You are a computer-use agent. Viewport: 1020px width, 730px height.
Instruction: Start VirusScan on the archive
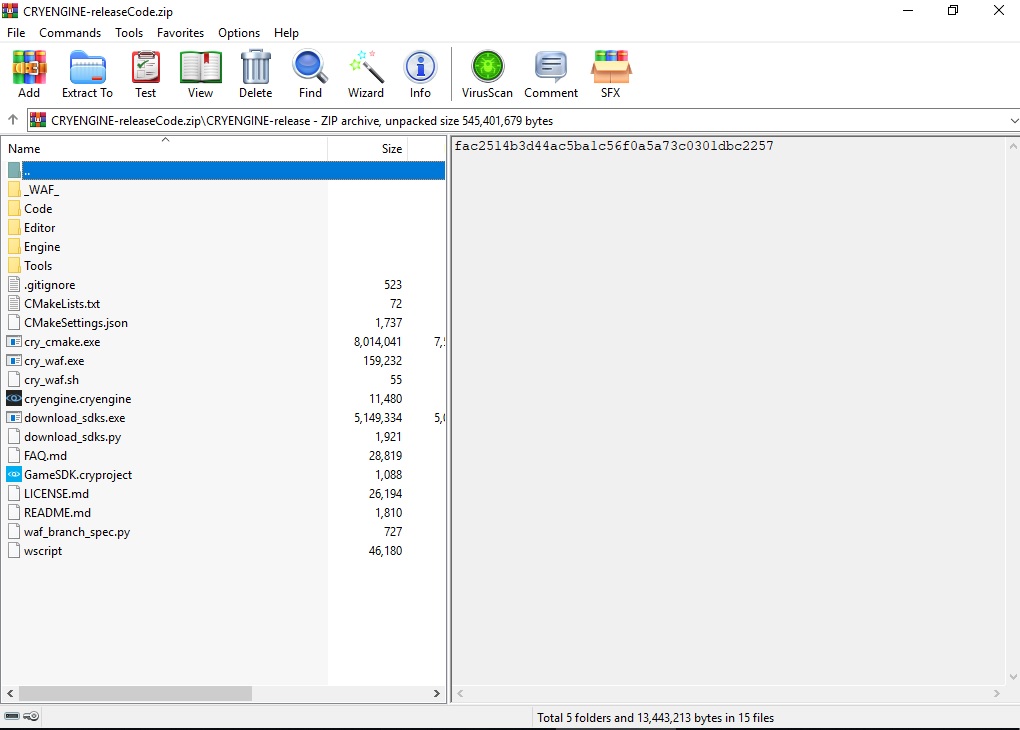pyautogui.click(x=487, y=68)
